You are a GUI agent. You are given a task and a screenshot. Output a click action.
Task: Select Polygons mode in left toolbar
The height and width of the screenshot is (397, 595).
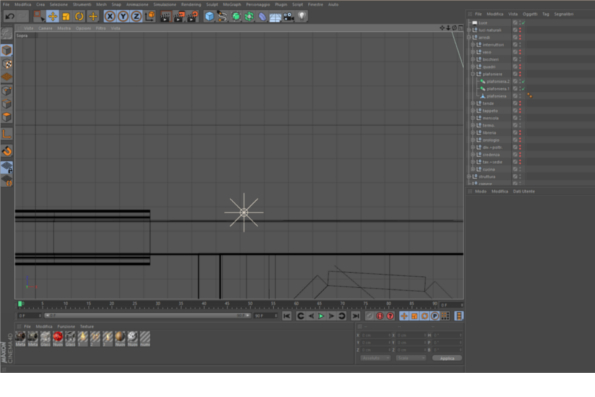[6, 117]
